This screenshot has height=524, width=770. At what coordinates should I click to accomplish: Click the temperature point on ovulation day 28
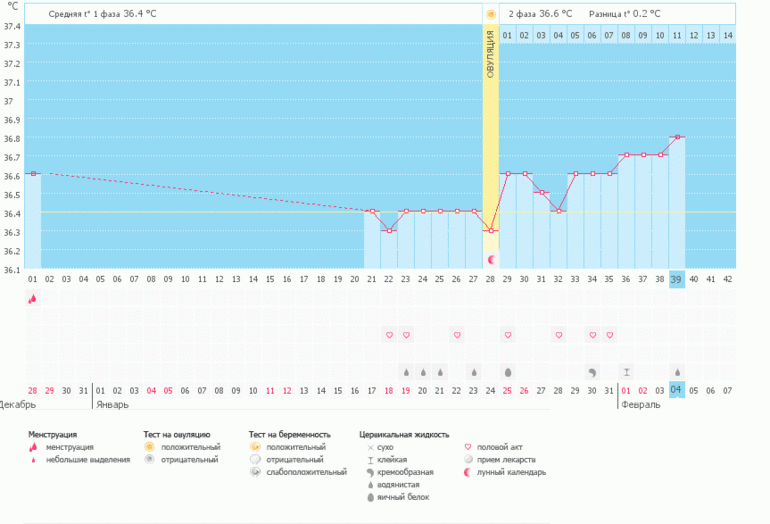point(491,230)
